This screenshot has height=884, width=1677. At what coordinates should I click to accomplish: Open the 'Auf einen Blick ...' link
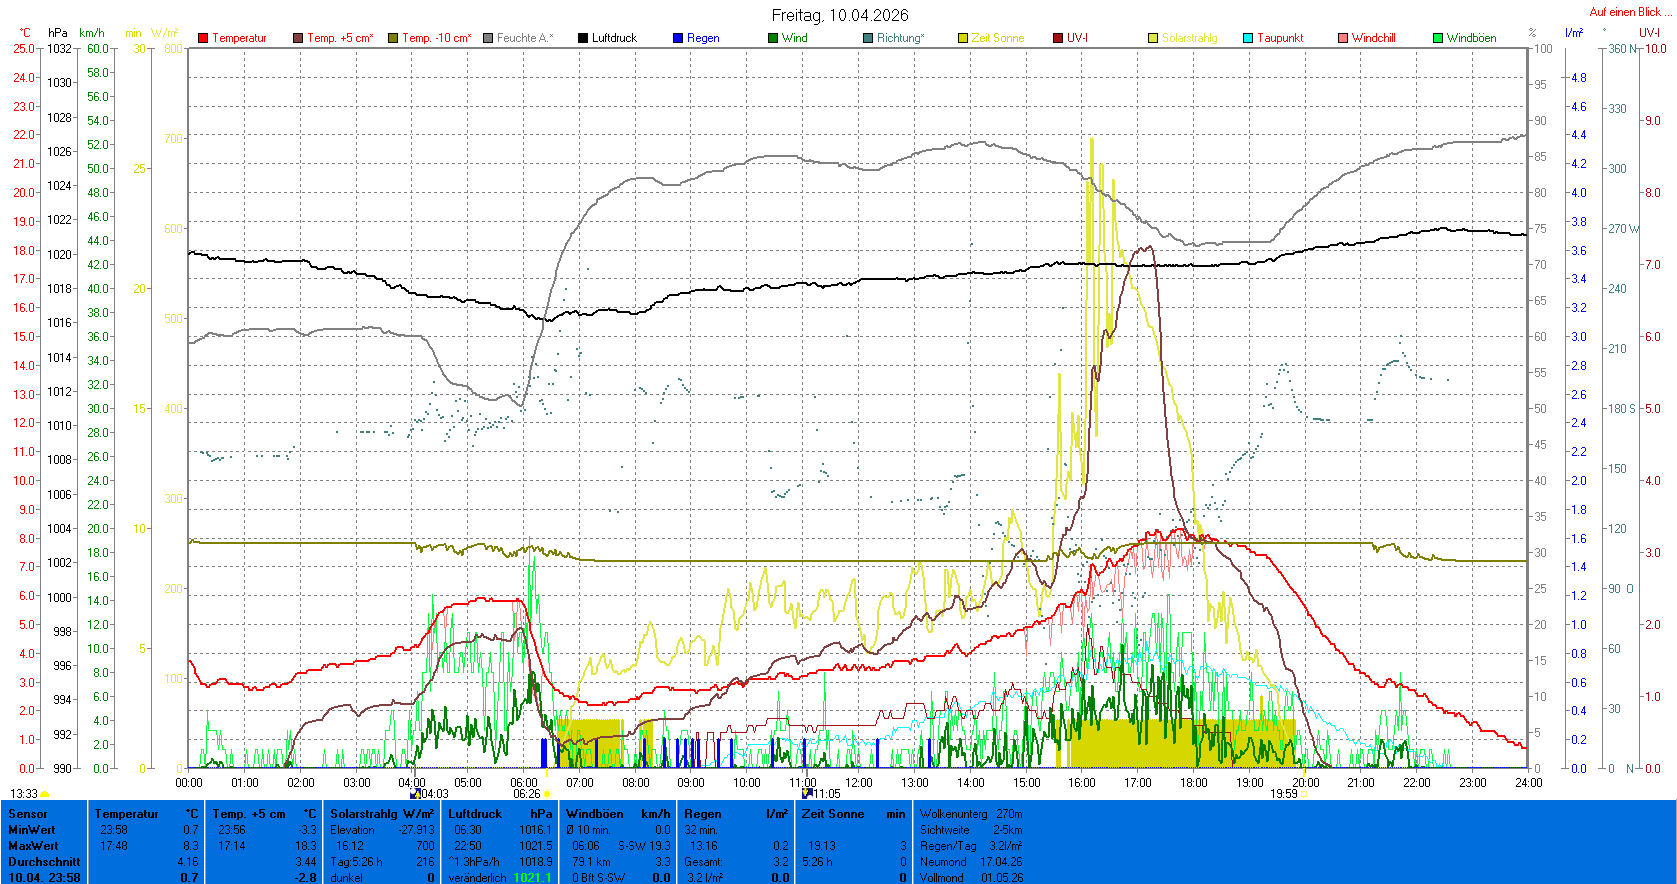click(1630, 12)
